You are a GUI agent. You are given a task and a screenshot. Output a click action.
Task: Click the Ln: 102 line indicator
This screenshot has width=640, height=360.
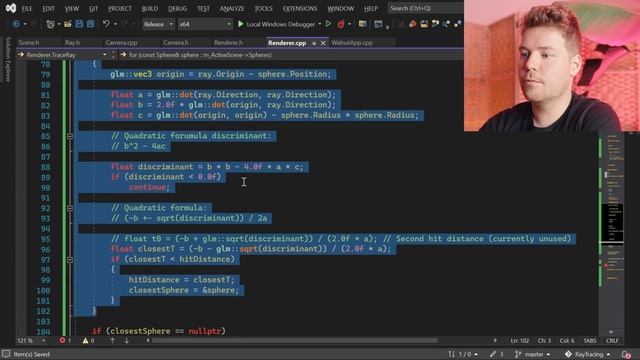pos(520,340)
